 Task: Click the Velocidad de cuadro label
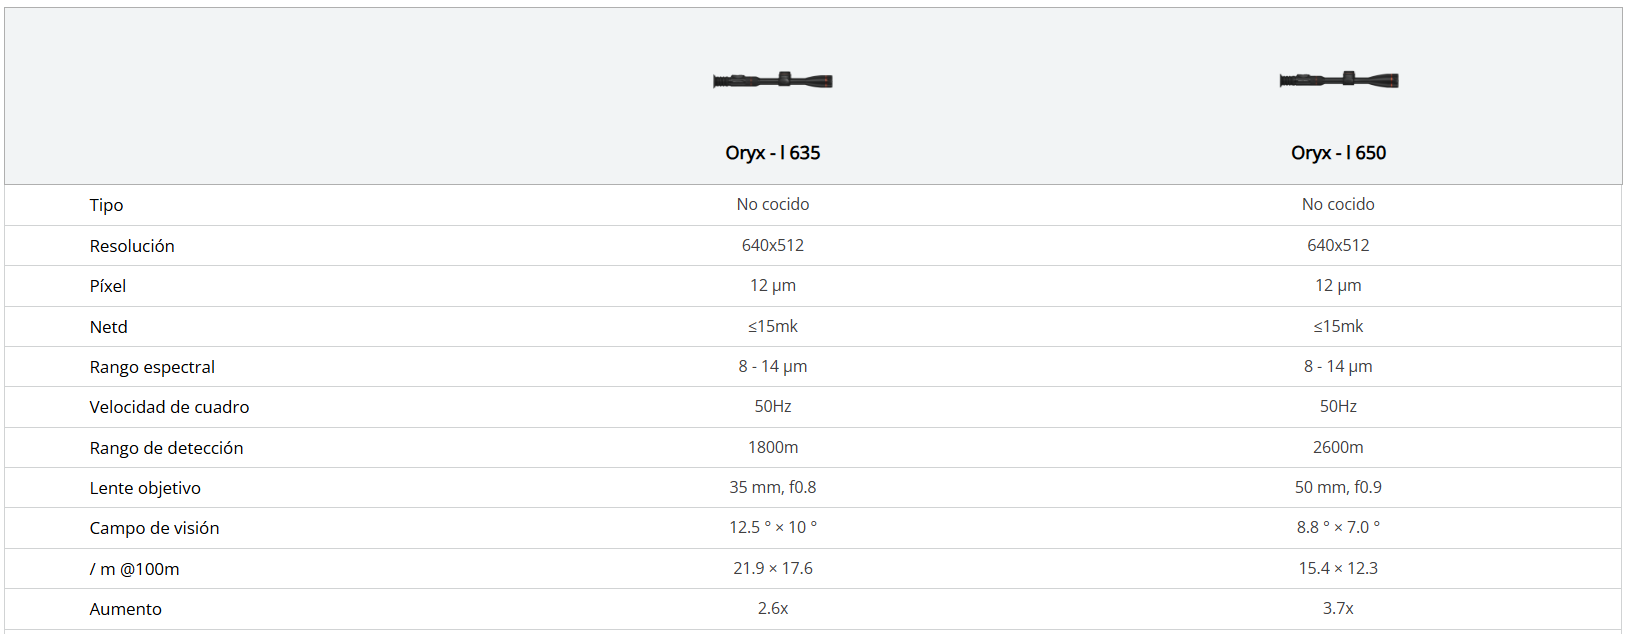(x=169, y=407)
